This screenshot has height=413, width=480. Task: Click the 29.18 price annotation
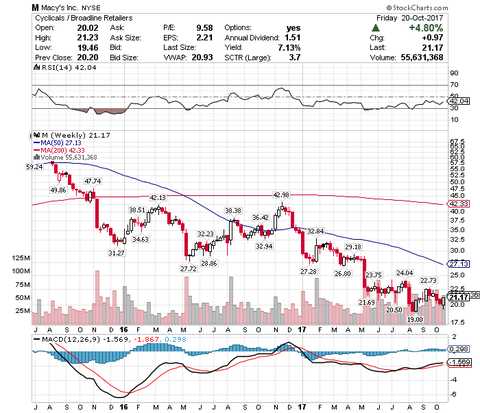(353, 247)
